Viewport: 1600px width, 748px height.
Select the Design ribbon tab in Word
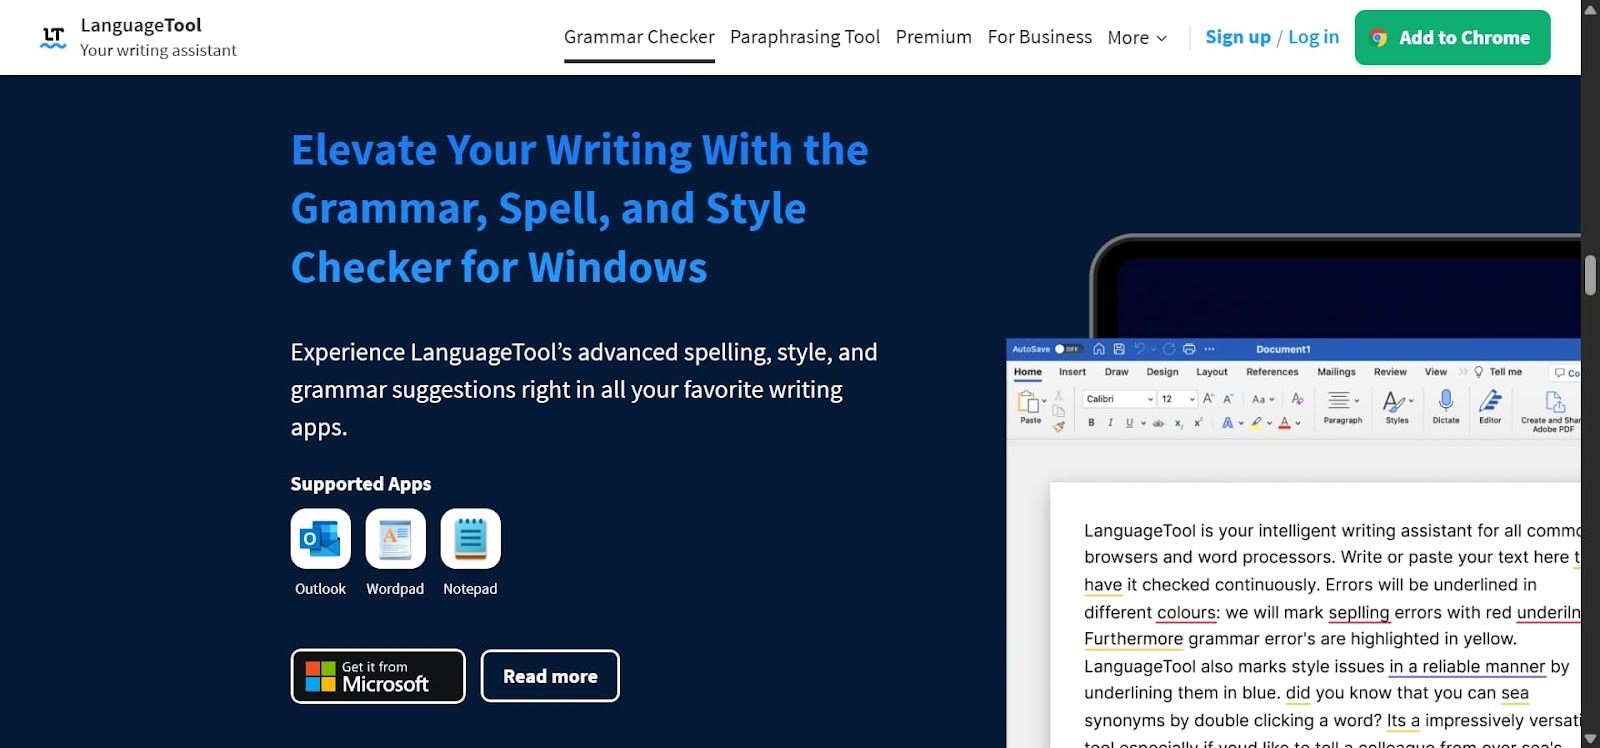point(1162,372)
